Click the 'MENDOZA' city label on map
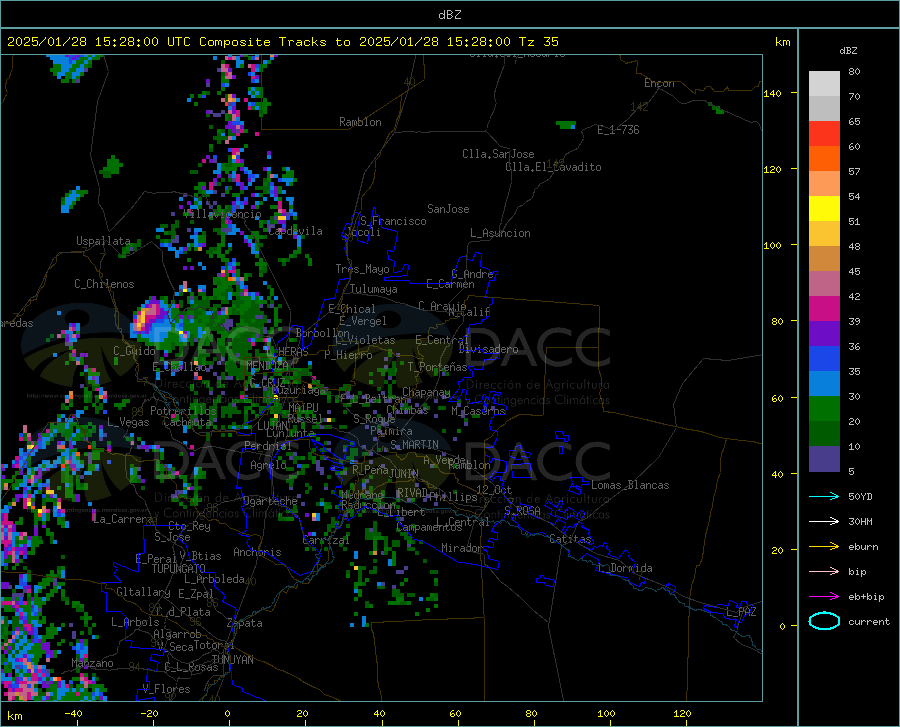The height and width of the screenshot is (727, 900). (x=267, y=366)
